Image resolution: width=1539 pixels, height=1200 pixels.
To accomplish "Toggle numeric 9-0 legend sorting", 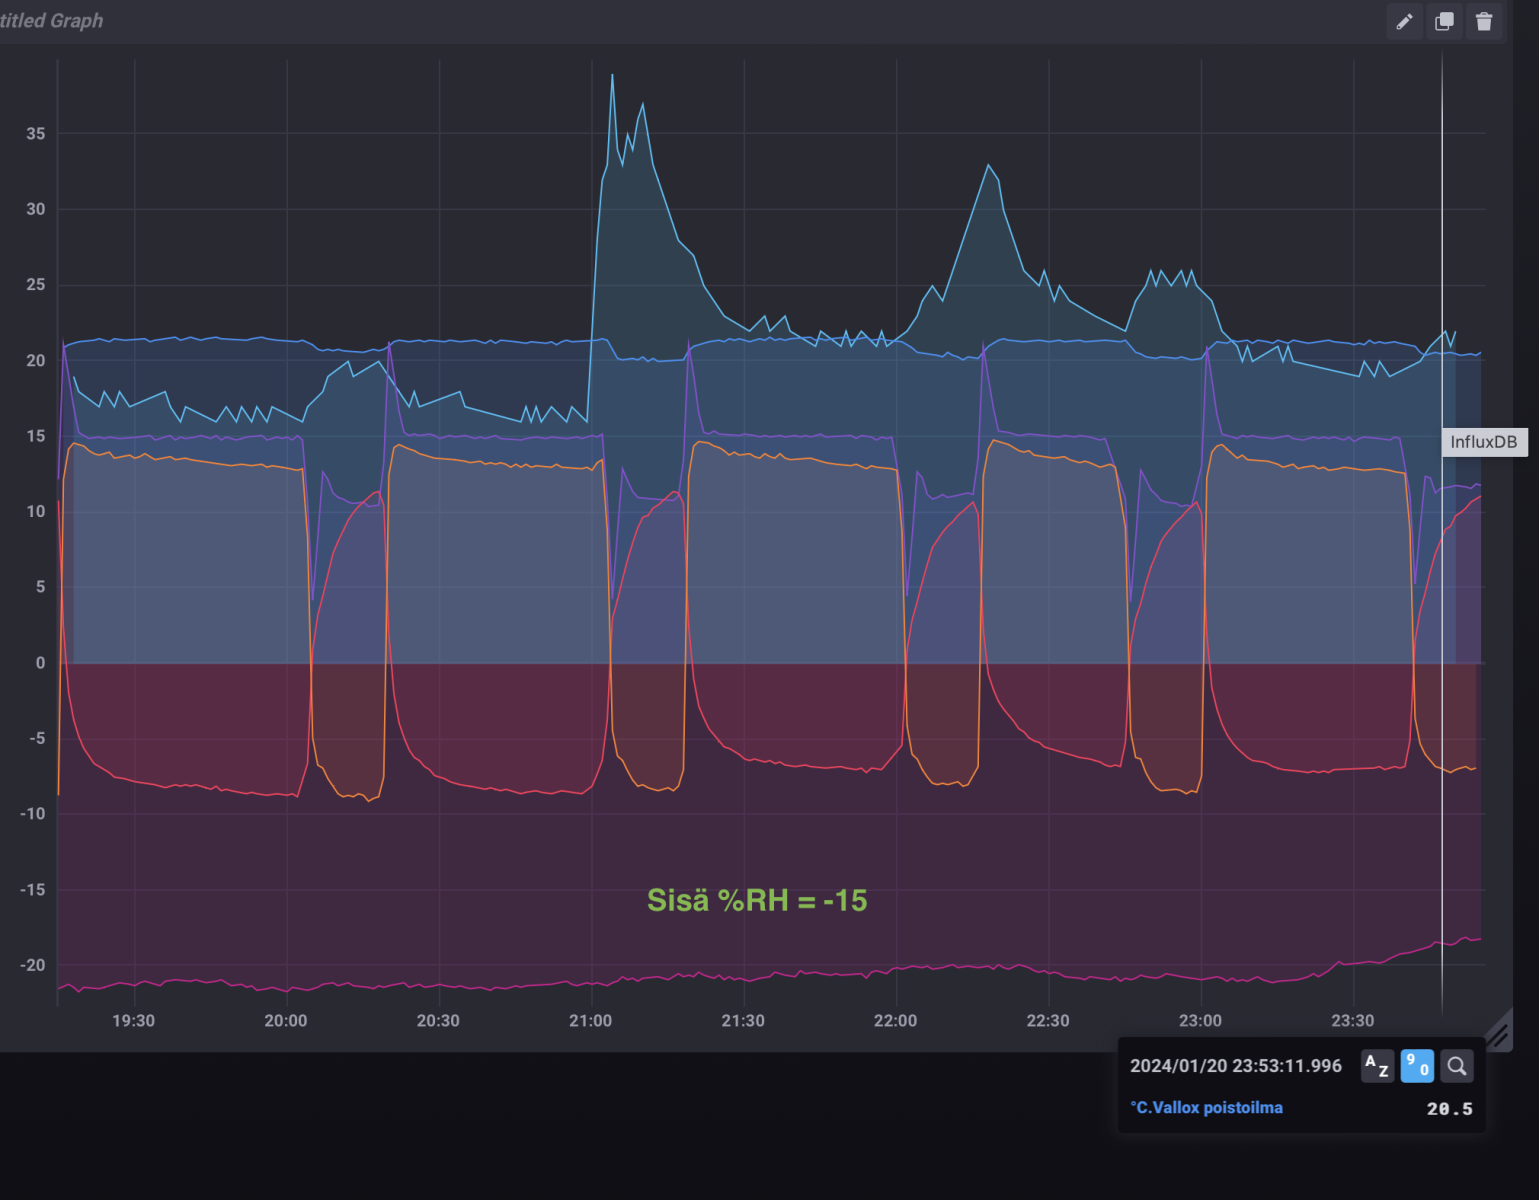I will (x=1417, y=1066).
